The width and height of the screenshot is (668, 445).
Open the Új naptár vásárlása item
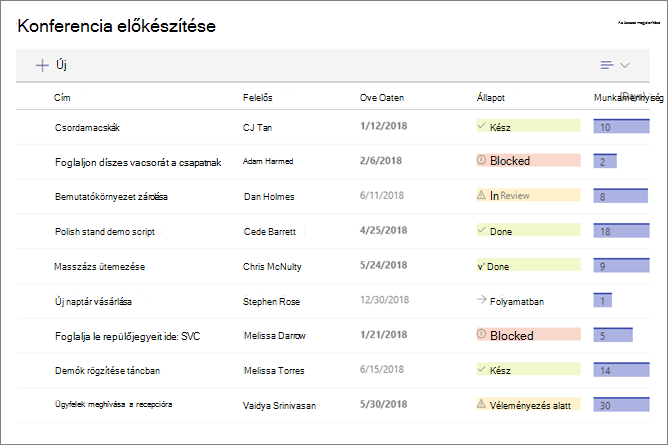tap(93, 301)
